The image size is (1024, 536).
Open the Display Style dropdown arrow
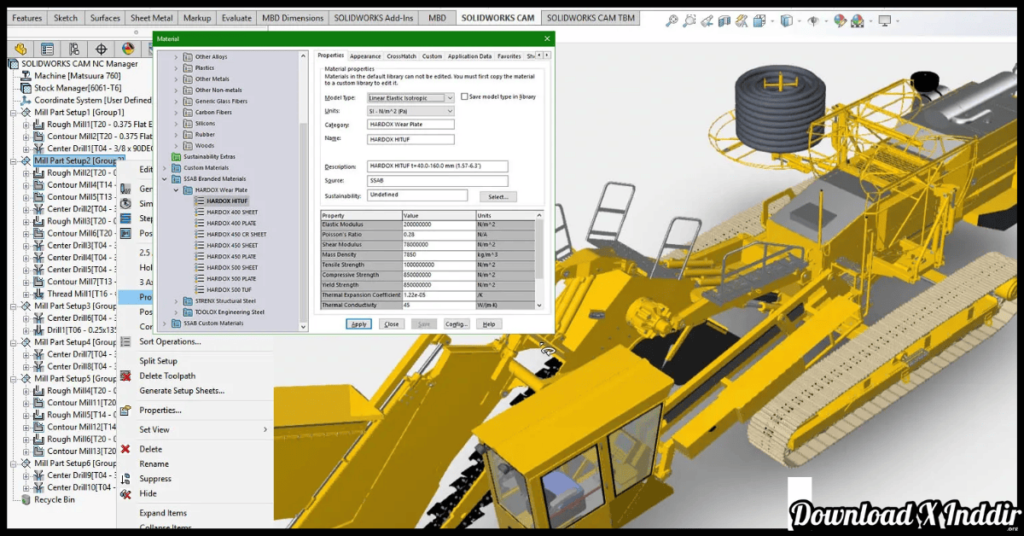click(x=799, y=21)
